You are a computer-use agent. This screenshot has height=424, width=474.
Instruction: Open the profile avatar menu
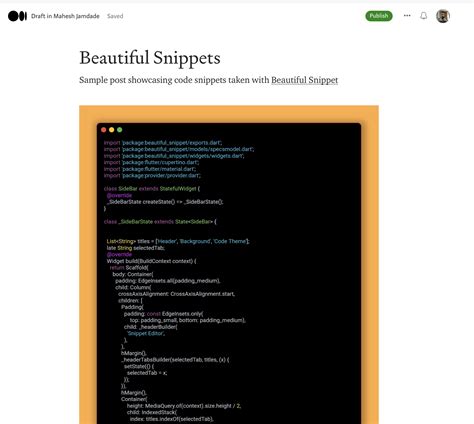pyautogui.click(x=443, y=16)
